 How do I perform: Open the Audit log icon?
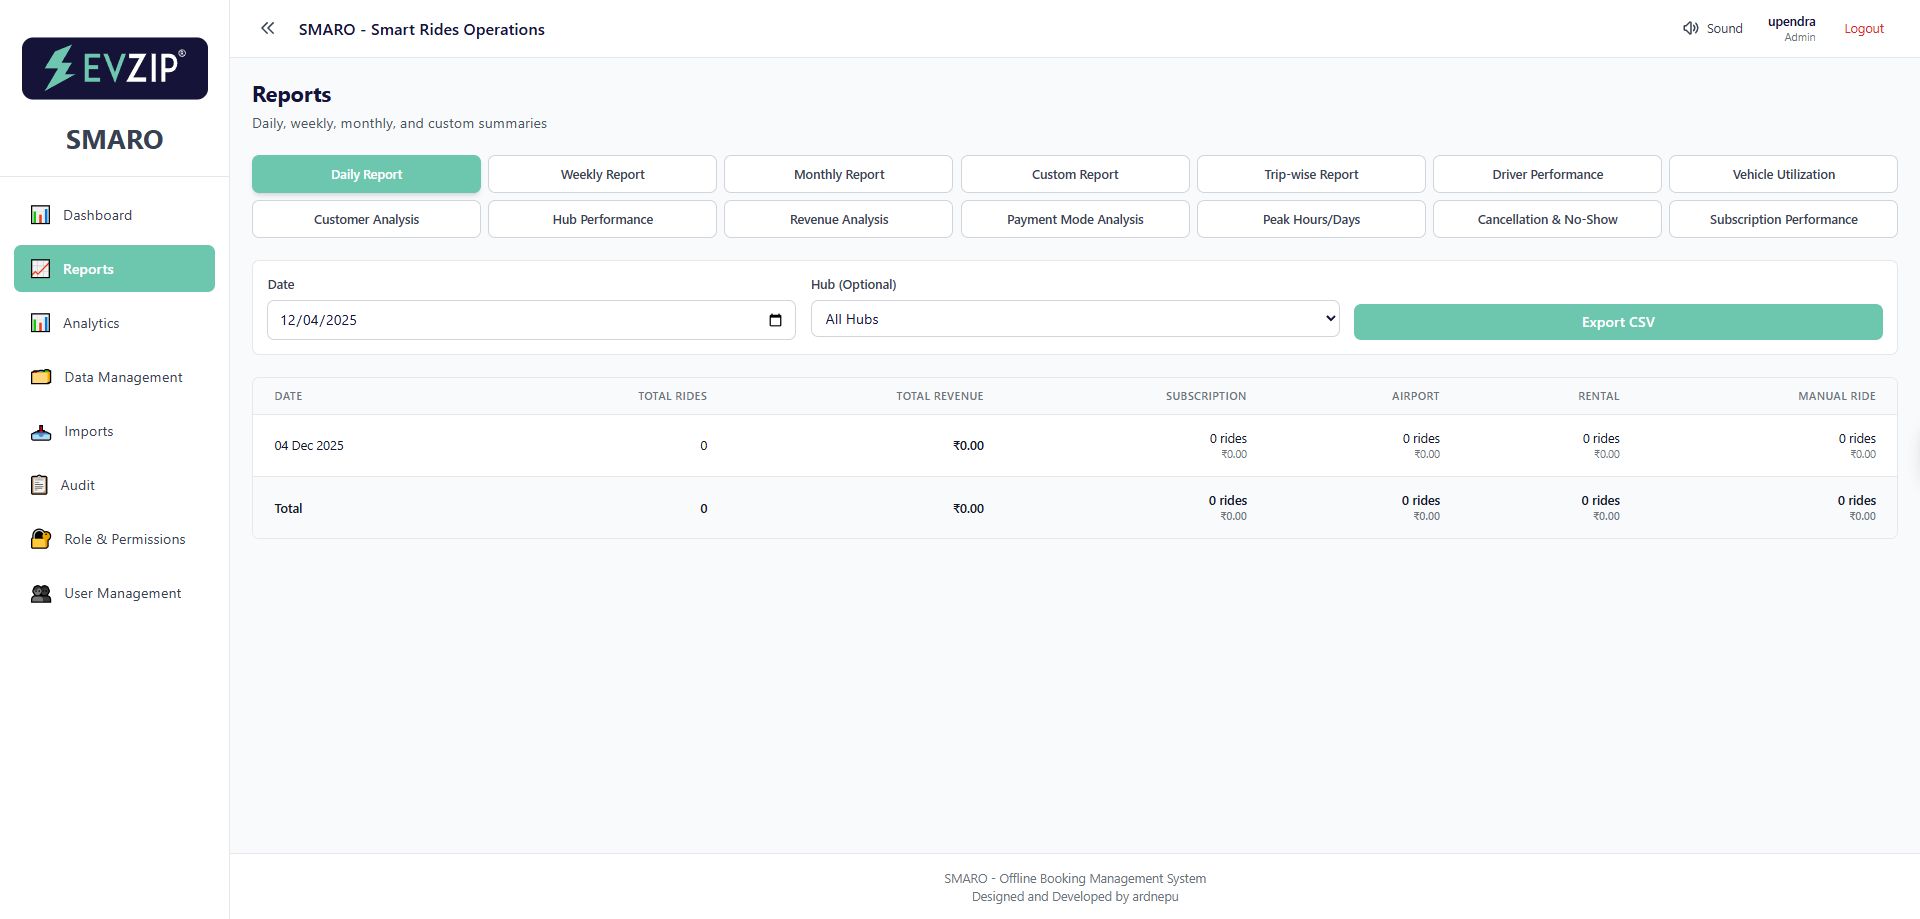click(x=40, y=485)
